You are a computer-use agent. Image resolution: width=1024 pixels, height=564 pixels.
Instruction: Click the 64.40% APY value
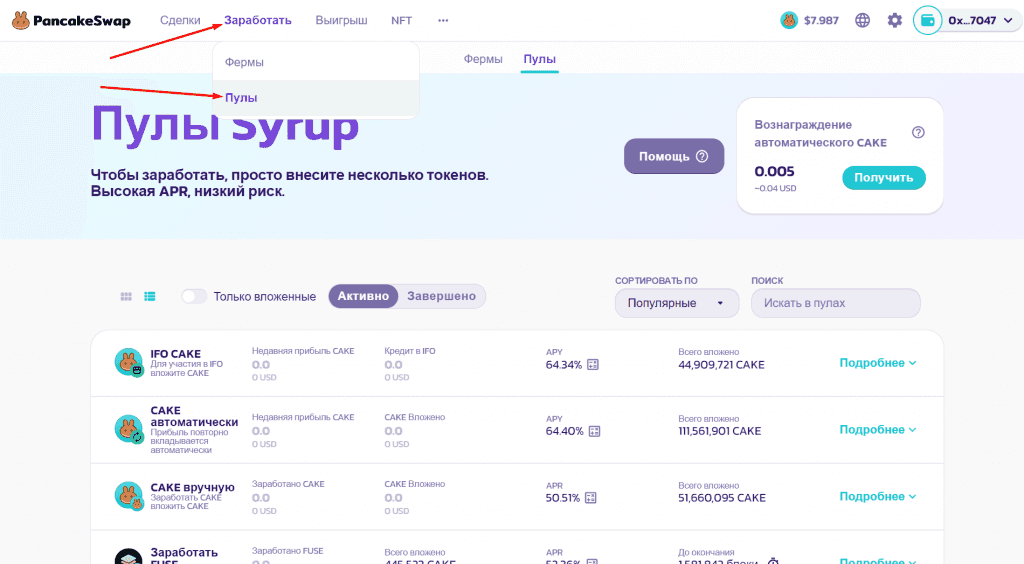click(x=564, y=431)
